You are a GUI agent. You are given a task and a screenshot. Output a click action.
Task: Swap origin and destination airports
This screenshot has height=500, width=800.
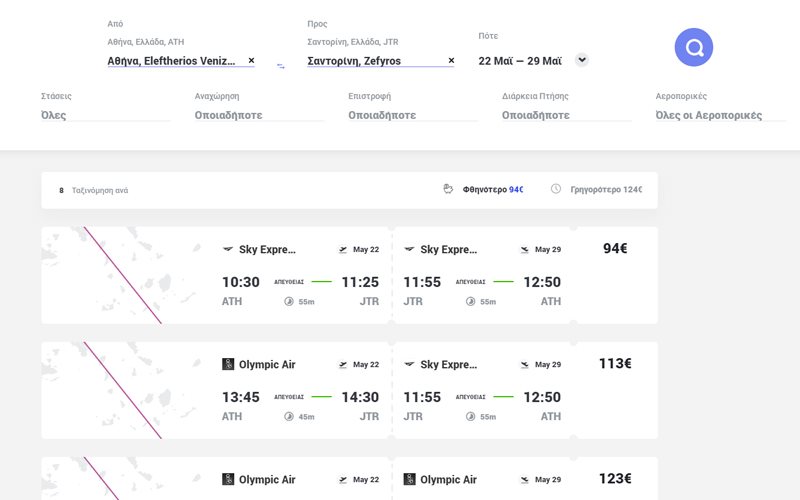click(281, 66)
